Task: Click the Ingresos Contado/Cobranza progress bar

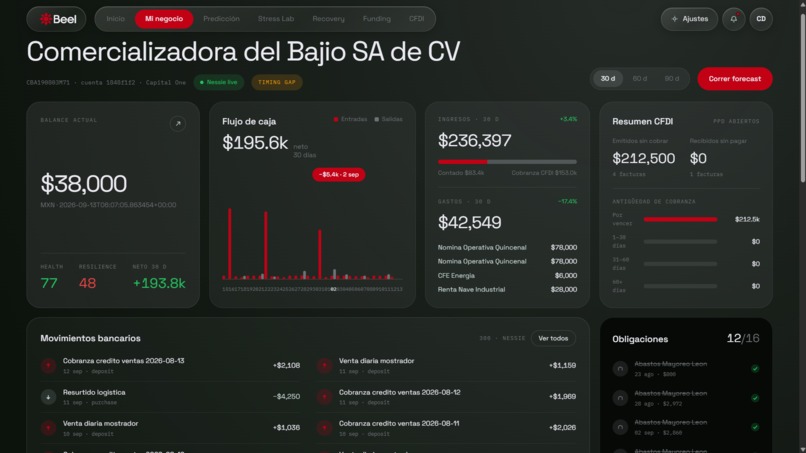Action: tap(507, 162)
